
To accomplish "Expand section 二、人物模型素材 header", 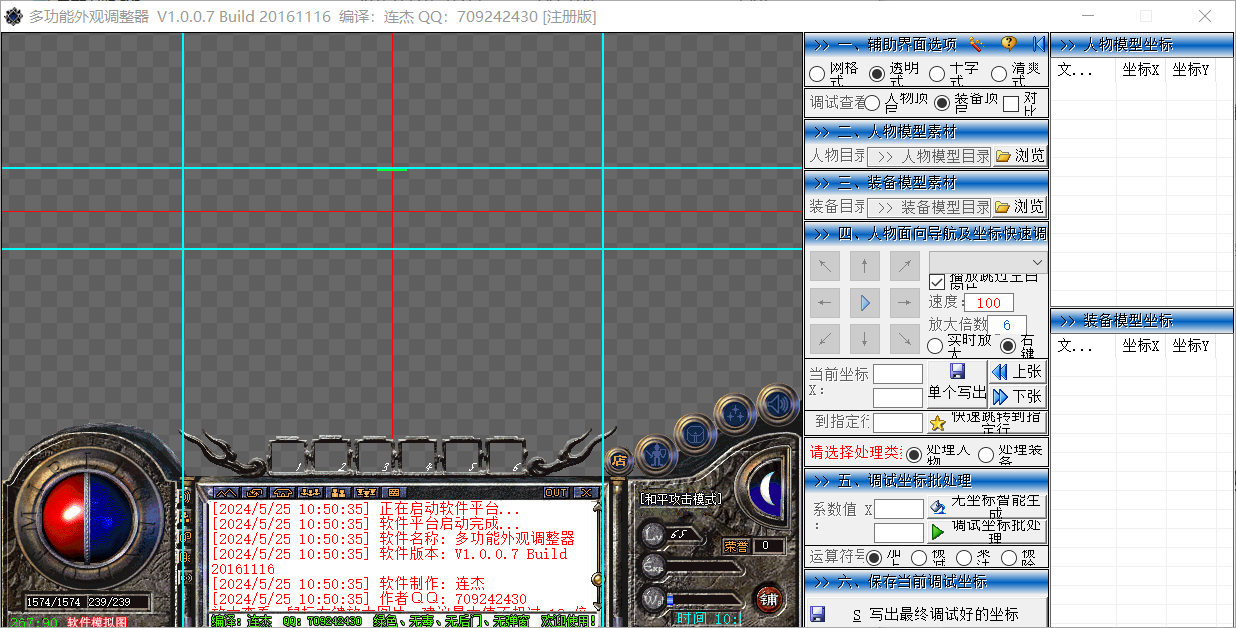I will pyautogui.click(x=926, y=132).
